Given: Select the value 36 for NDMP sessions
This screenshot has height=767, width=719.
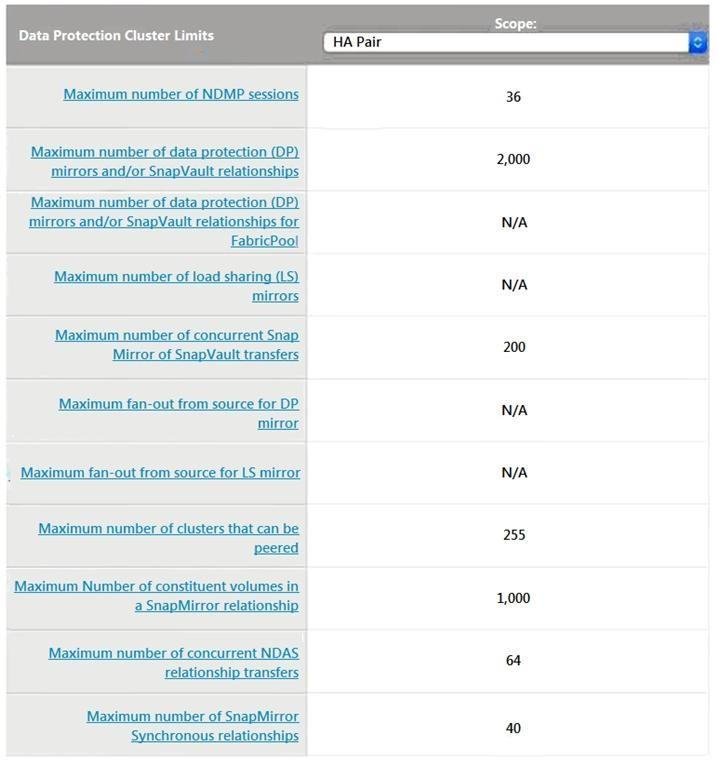Looking at the screenshot, I should click(x=513, y=97).
